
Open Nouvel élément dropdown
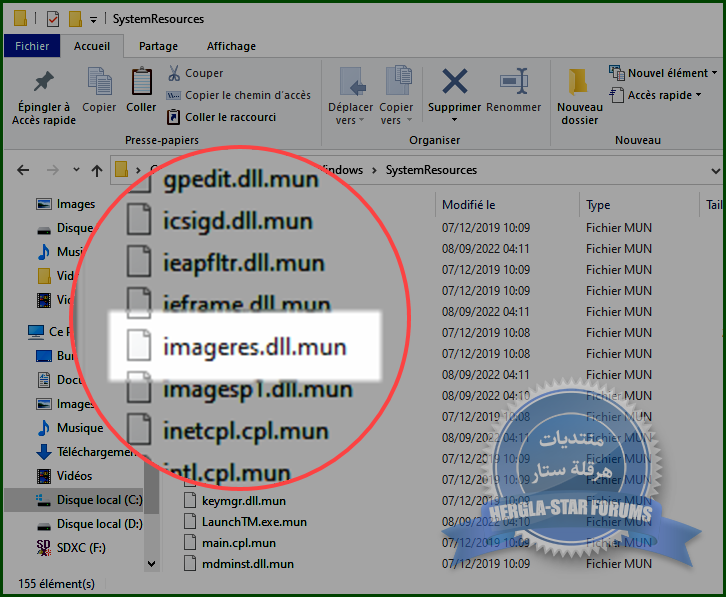[x=663, y=73]
